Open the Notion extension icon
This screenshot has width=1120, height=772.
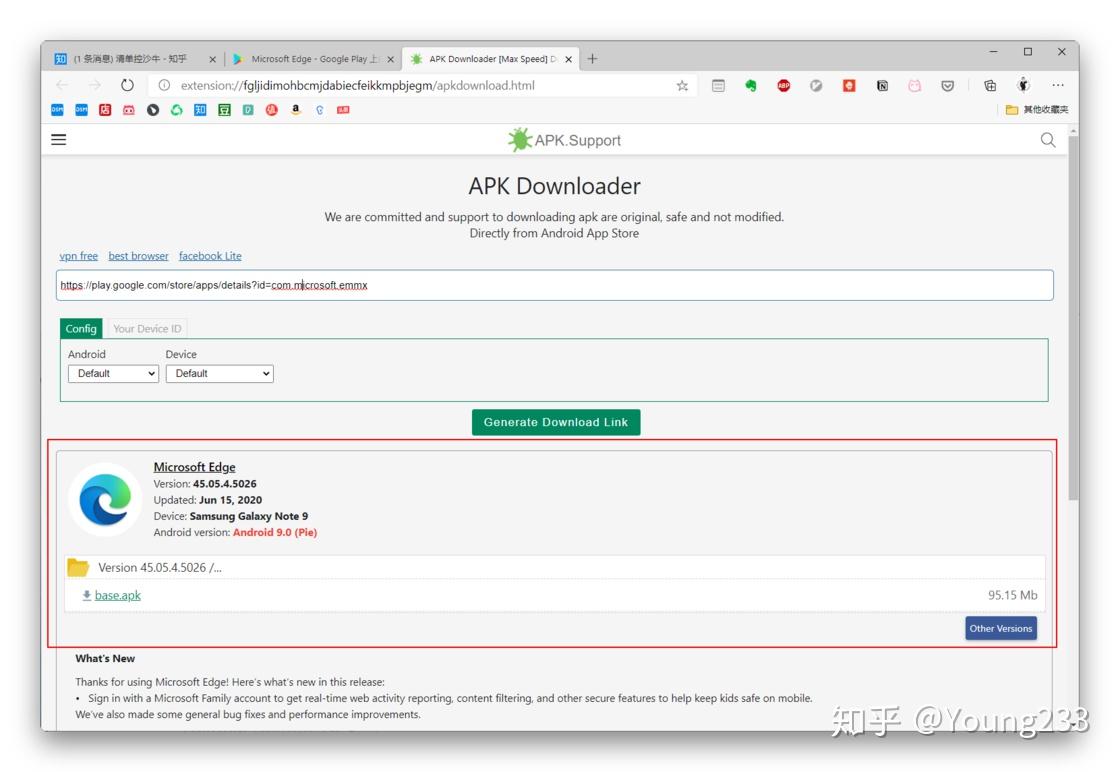click(882, 86)
